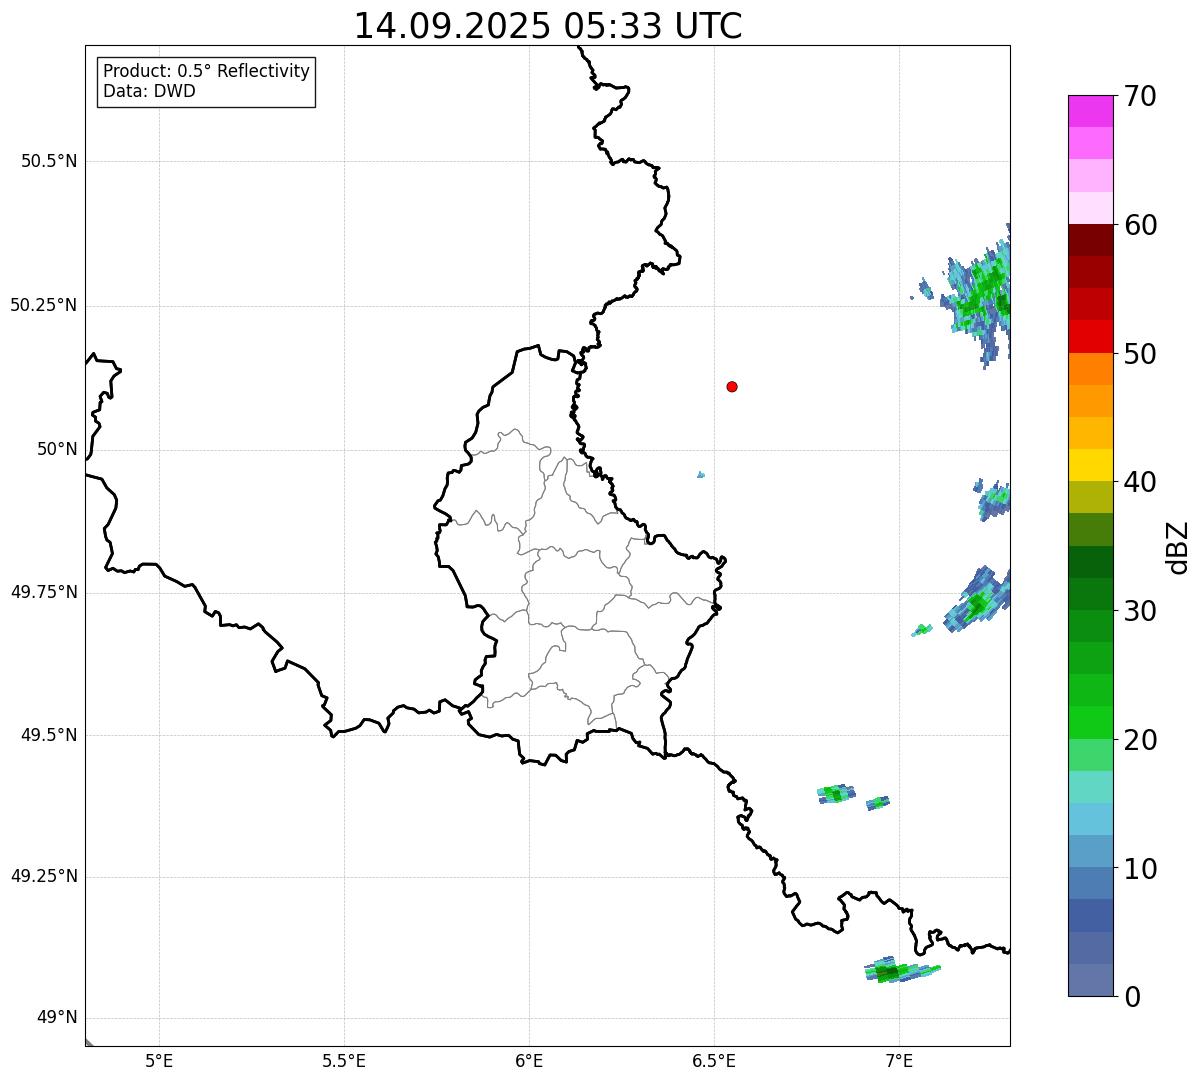Viewport: 1202px width, 1081px height.
Task: Click the "49°N" latitude label
Action: tap(57, 1018)
